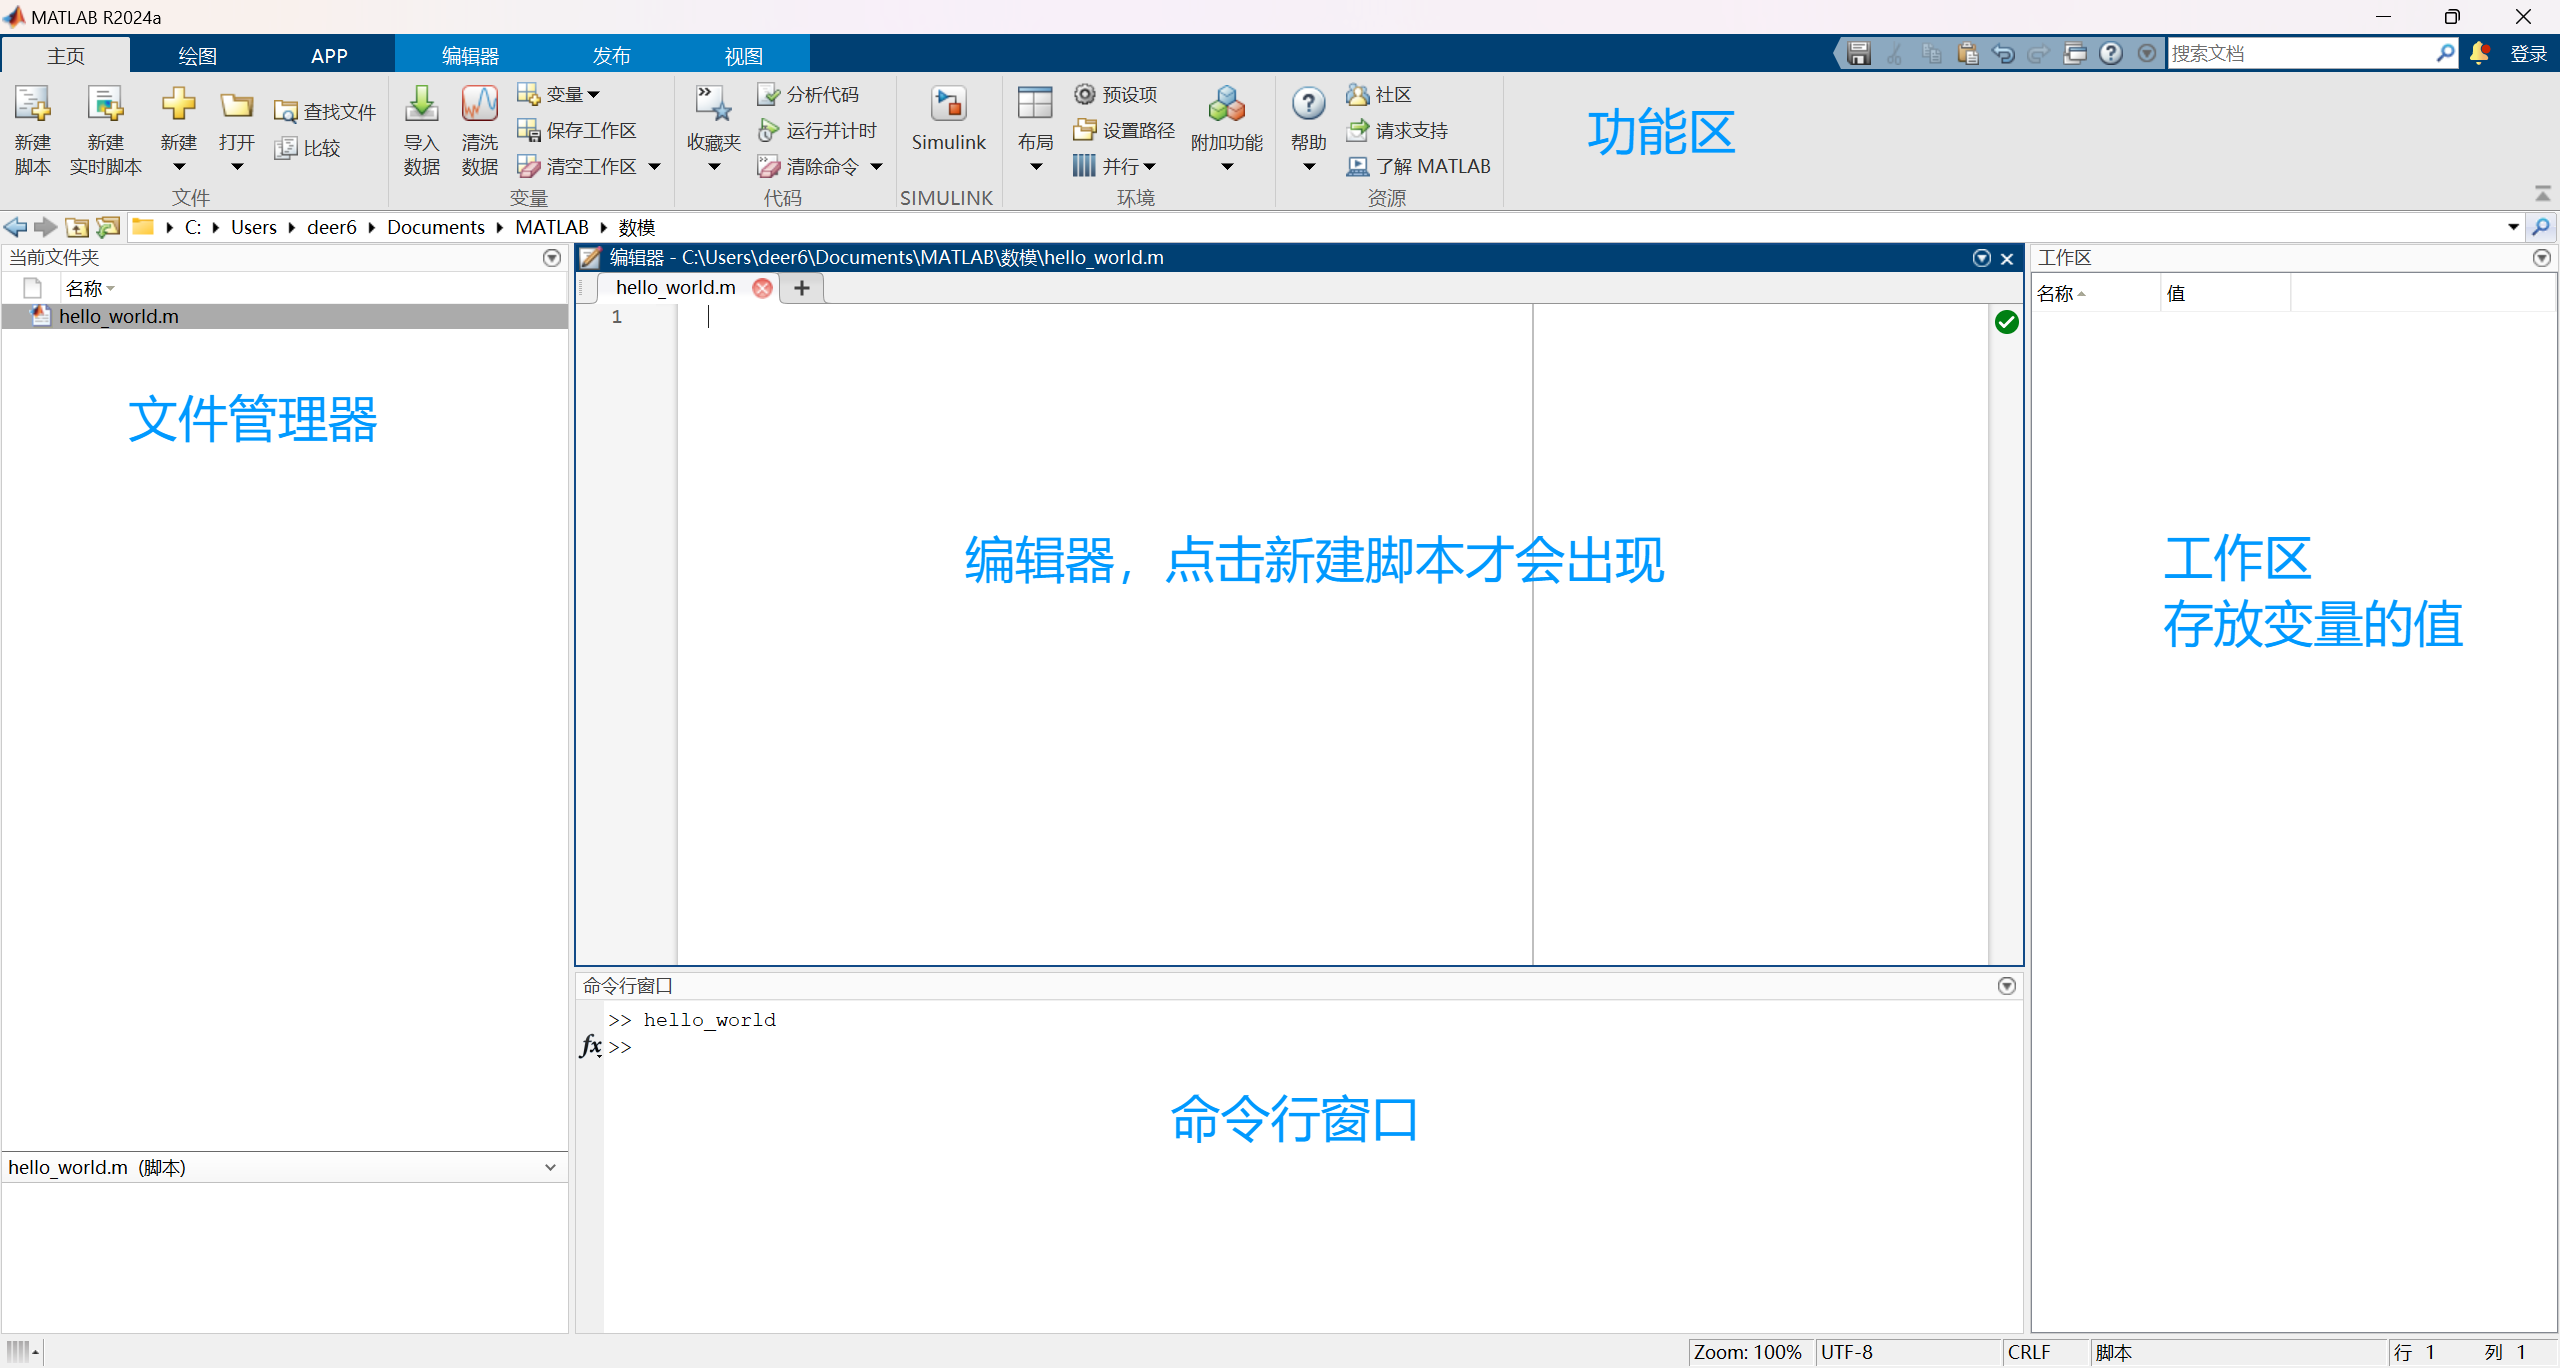Screen dimensions: 2560x1368
Task: Click the Zoom 100% control
Action: (1749, 1352)
